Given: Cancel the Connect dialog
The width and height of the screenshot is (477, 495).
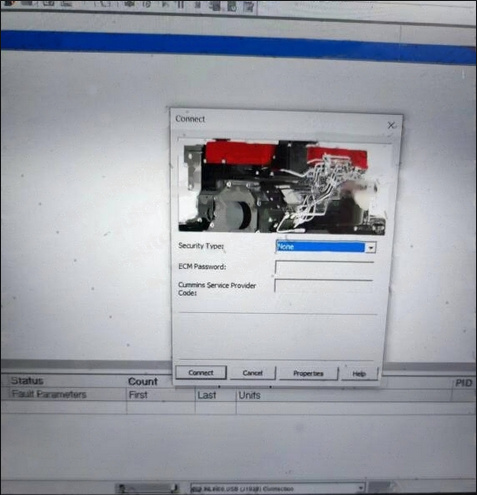Looking at the screenshot, I should point(253,373).
